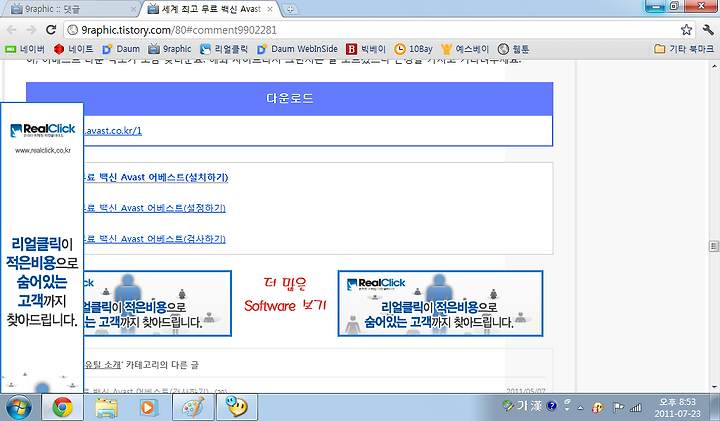The image size is (720, 421).
Task: Go back with the browser back arrow
Action: click(x=11, y=30)
